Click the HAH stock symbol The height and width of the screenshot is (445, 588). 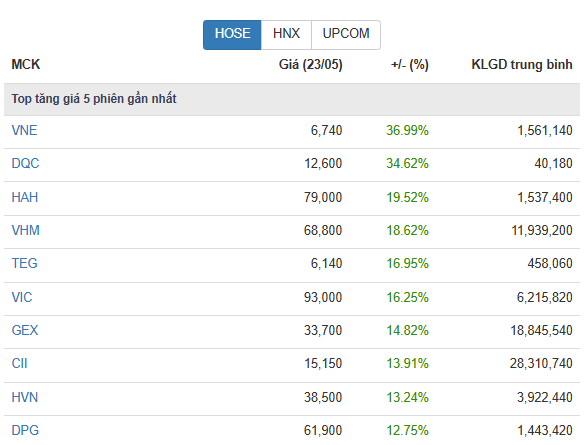pos(25,197)
